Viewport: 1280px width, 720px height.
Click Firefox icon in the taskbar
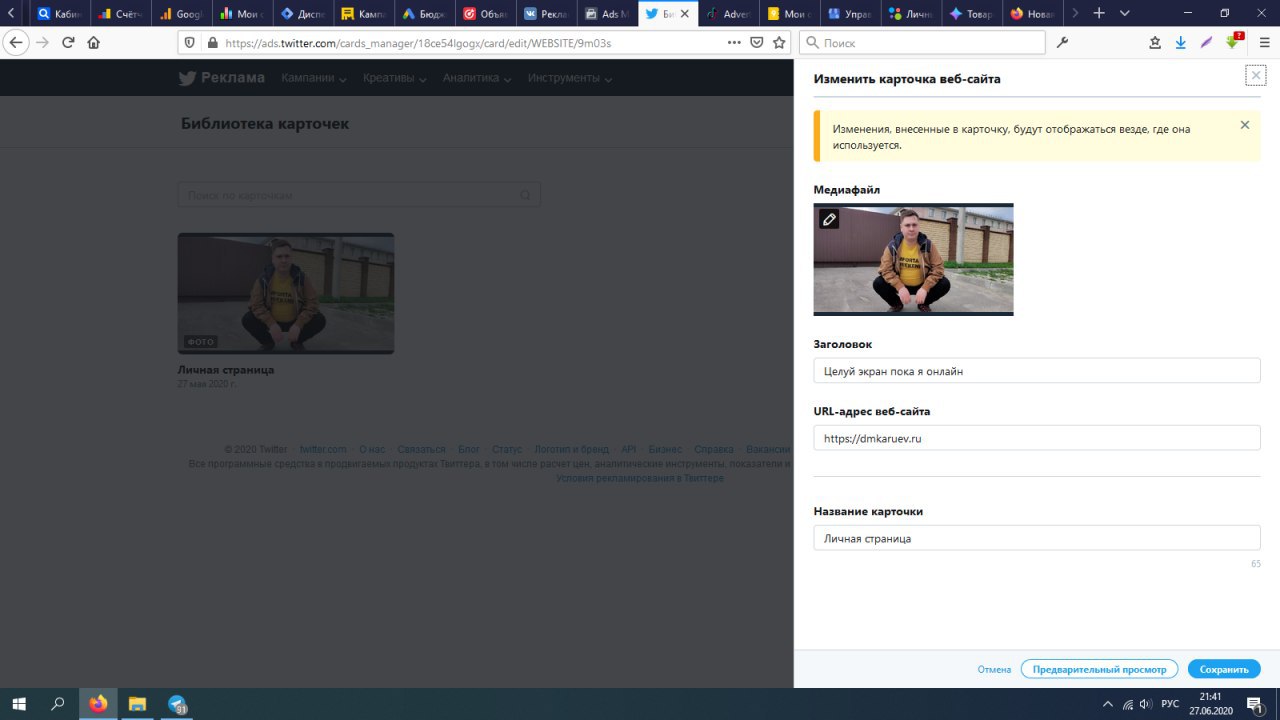(x=98, y=704)
